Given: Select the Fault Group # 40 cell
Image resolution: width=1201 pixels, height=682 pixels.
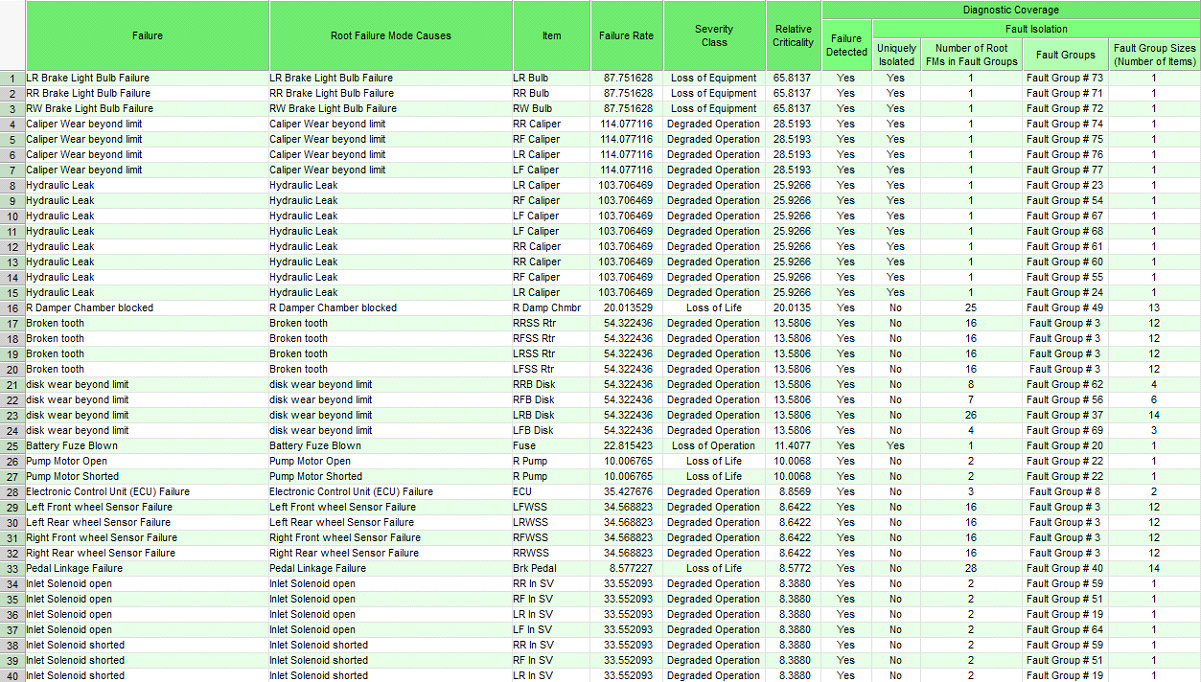Looking at the screenshot, I should tap(1064, 569).
